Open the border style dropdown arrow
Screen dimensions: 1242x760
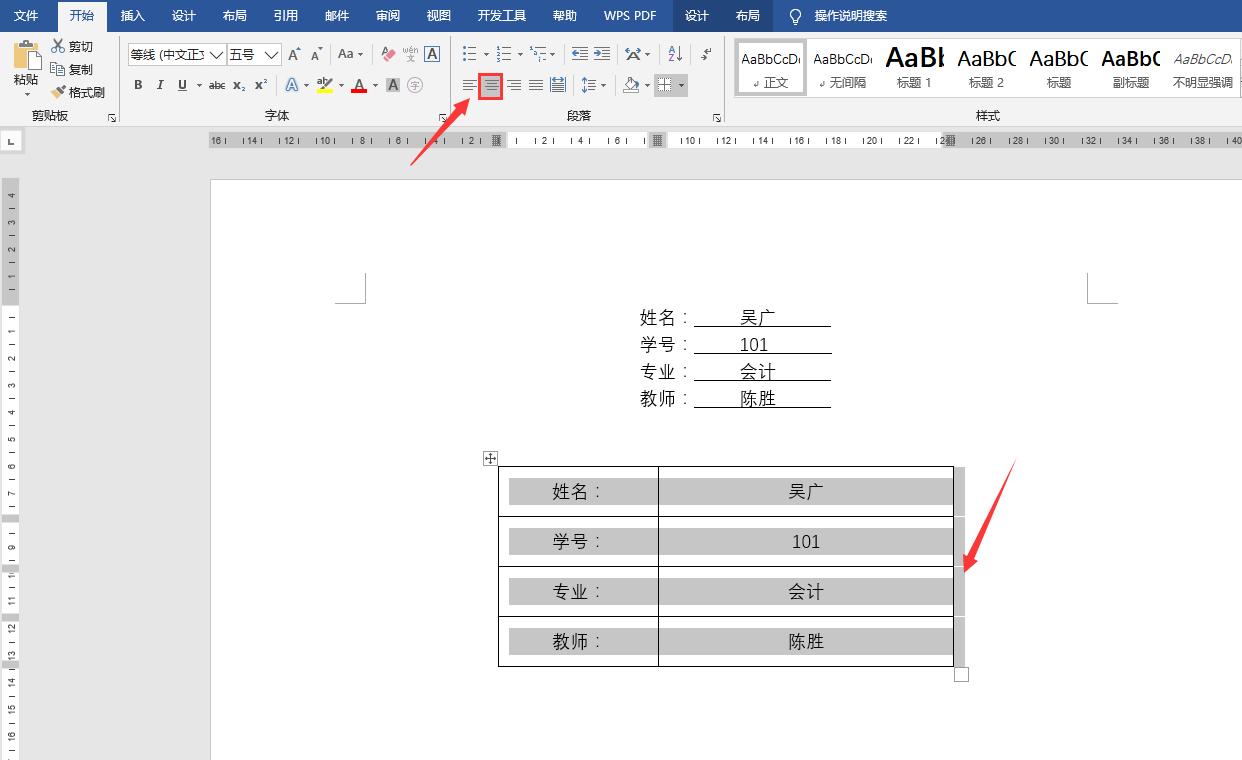click(x=682, y=85)
